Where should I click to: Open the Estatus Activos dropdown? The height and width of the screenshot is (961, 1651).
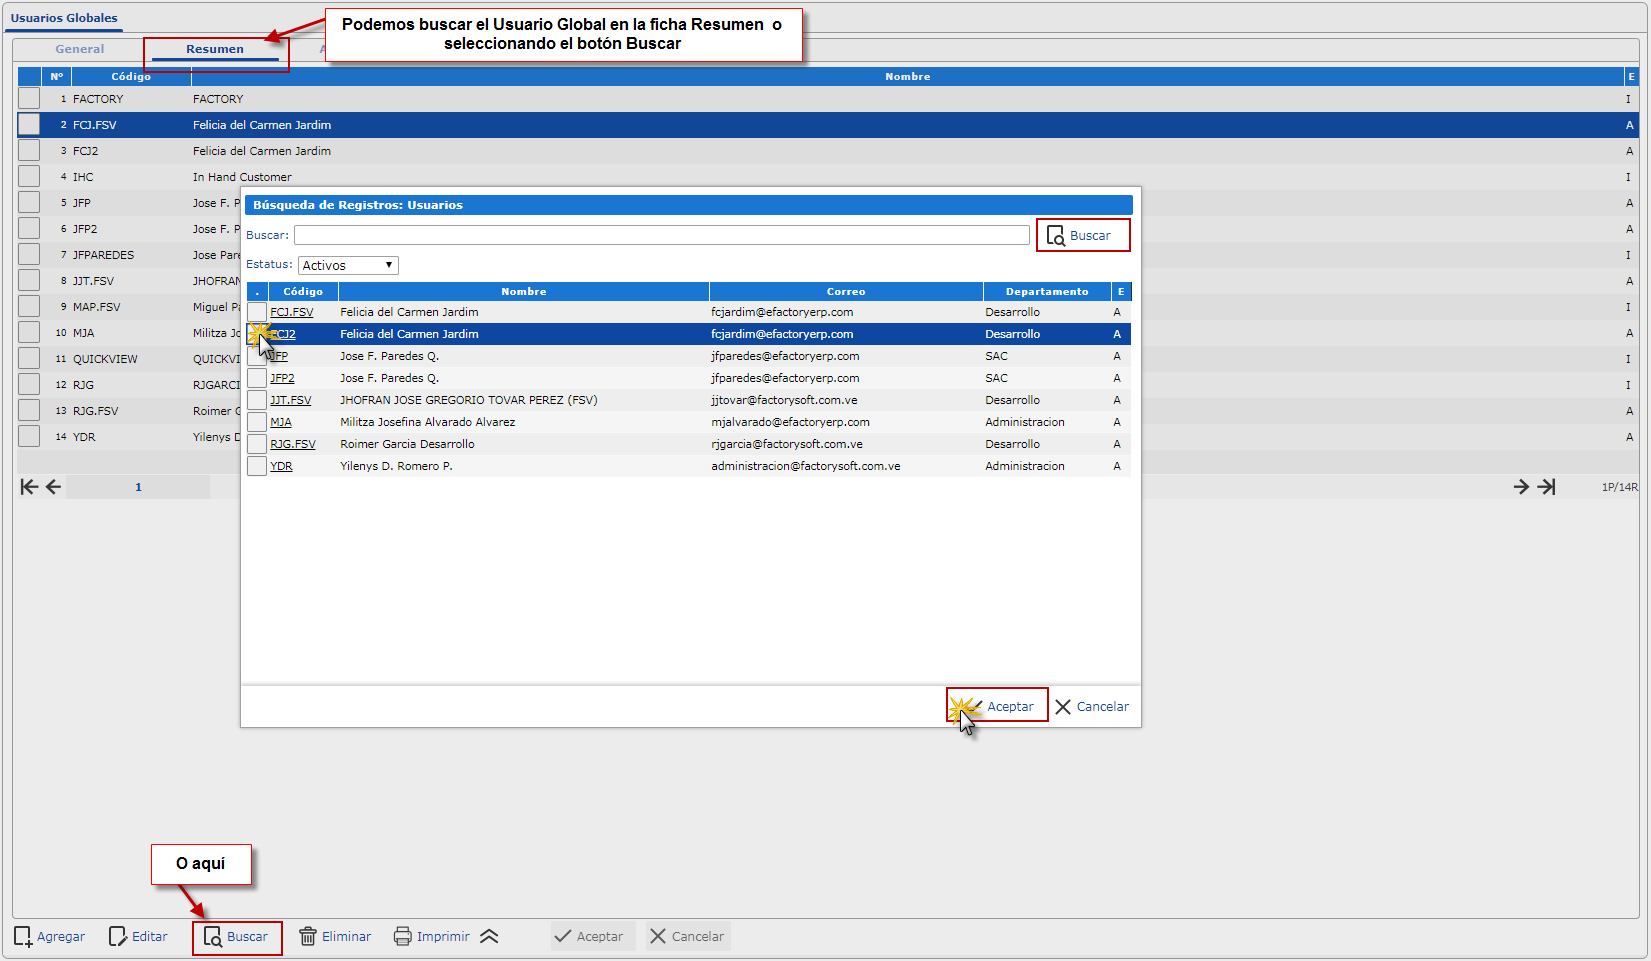[348, 265]
